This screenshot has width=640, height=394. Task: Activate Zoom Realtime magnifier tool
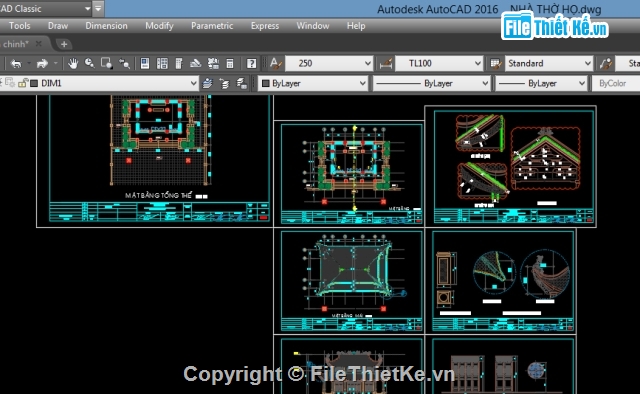pyautogui.click(x=89, y=63)
